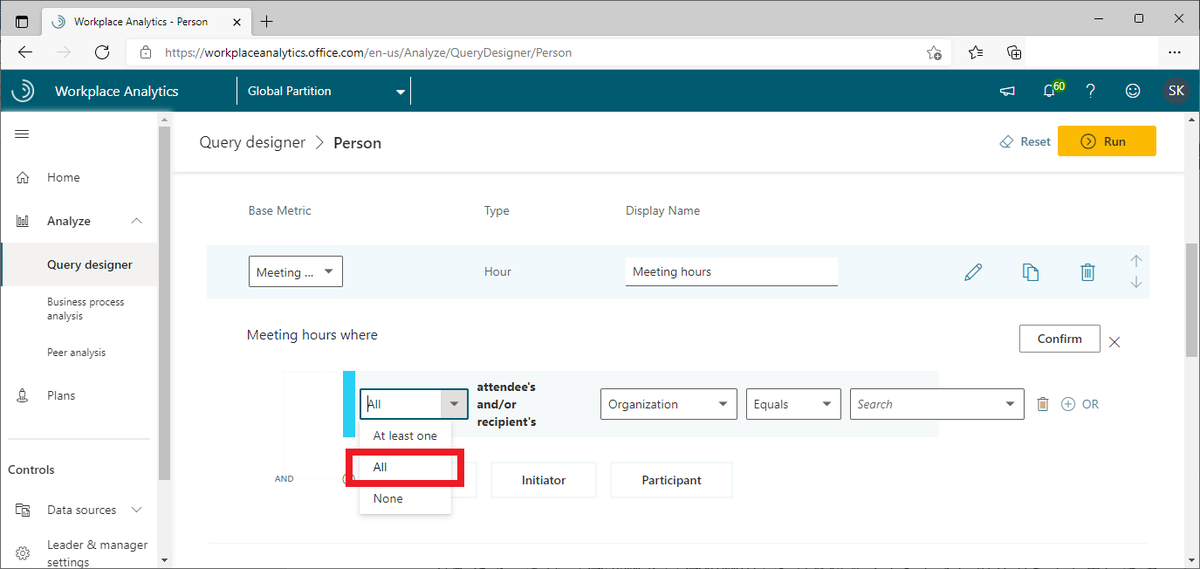Open the Search value dropdown

click(936, 404)
